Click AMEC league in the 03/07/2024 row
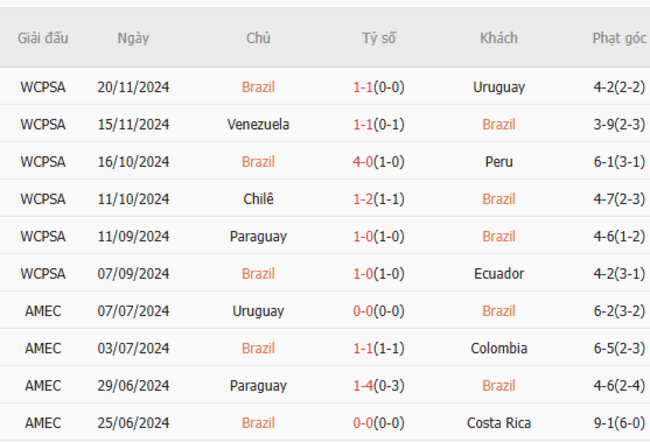The height and width of the screenshot is (442, 650). (43, 348)
